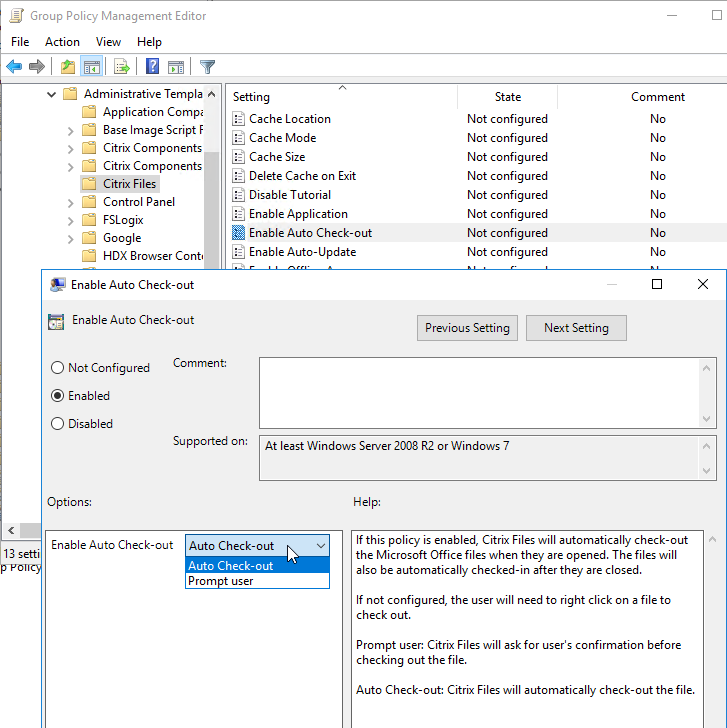This screenshot has width=727, height=728.
Task: Expand the first Citrix Components folder
Action: (71, 149)
